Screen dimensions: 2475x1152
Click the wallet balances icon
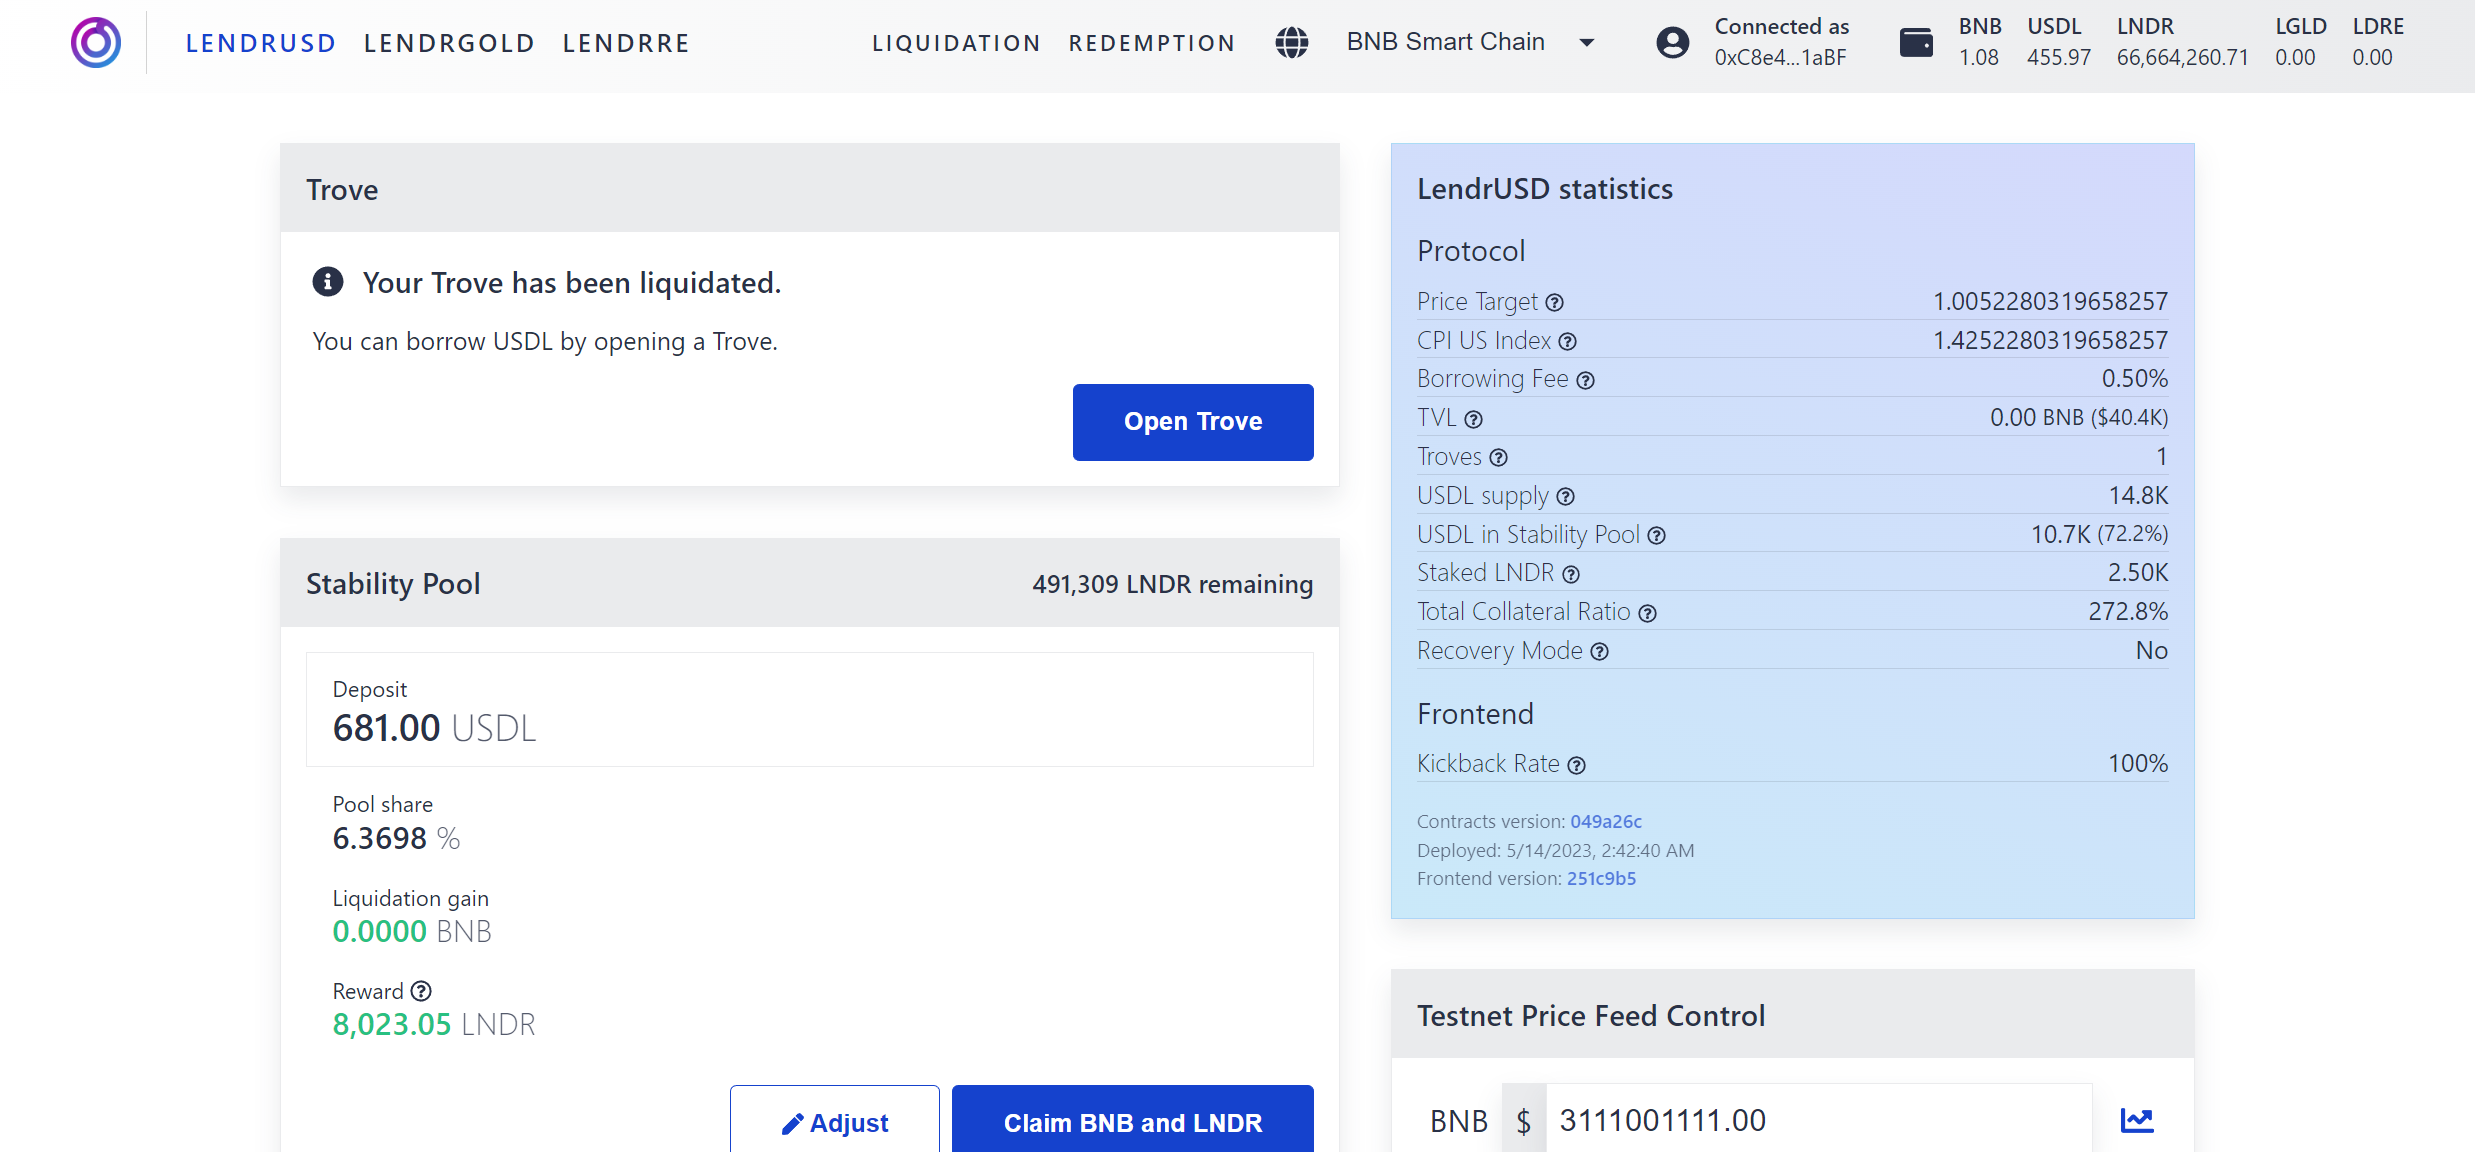1915,42
